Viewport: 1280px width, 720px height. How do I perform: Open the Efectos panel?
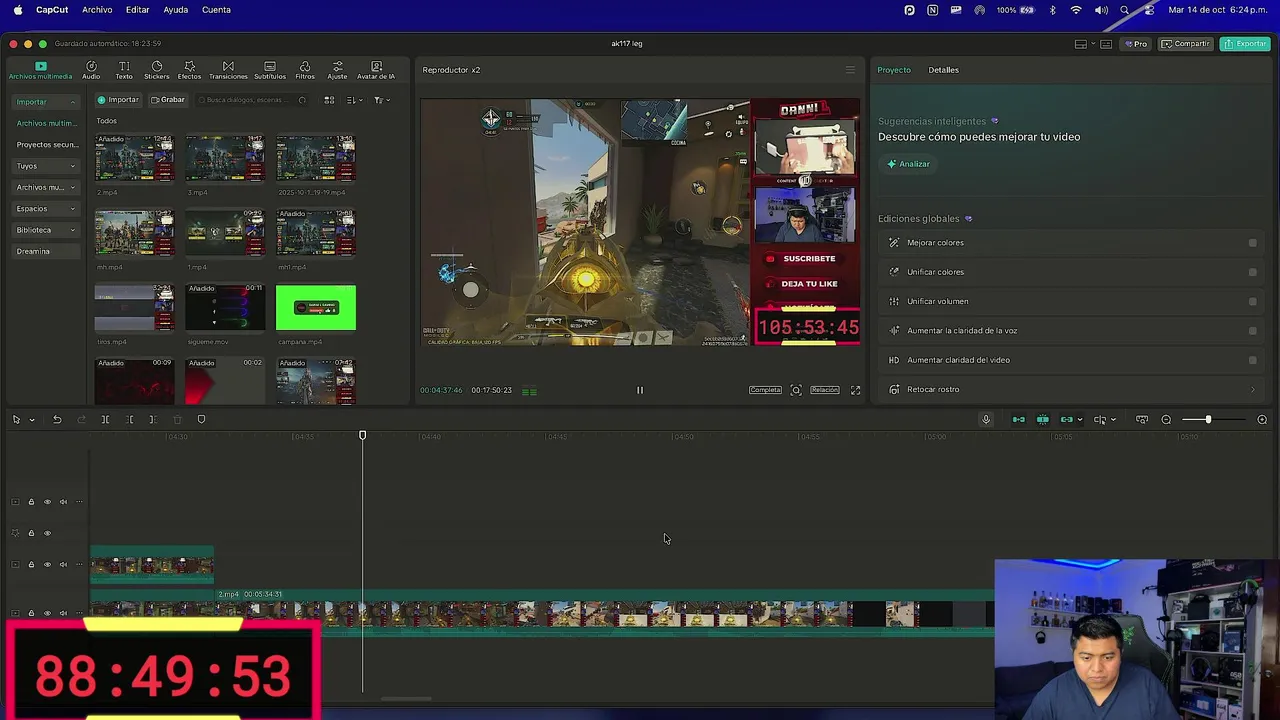(189, 70)
